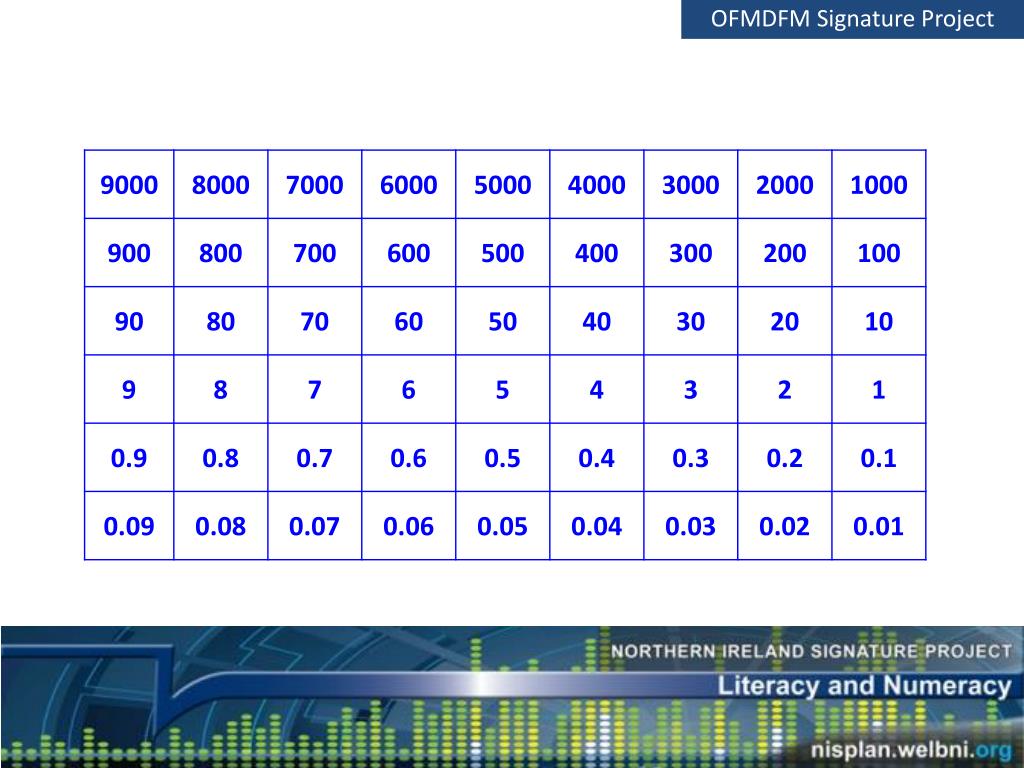Click the 50 cell
This screenshot has width=1024, height=768.
503,321
